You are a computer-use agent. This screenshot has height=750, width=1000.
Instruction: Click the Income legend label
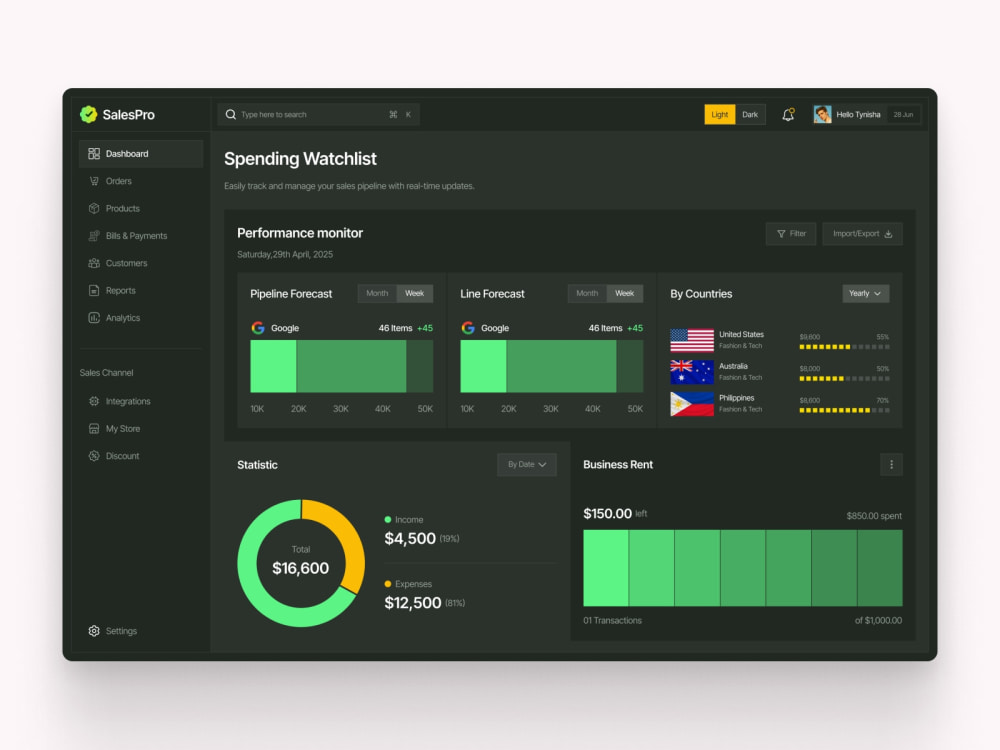tap(409, 520)
